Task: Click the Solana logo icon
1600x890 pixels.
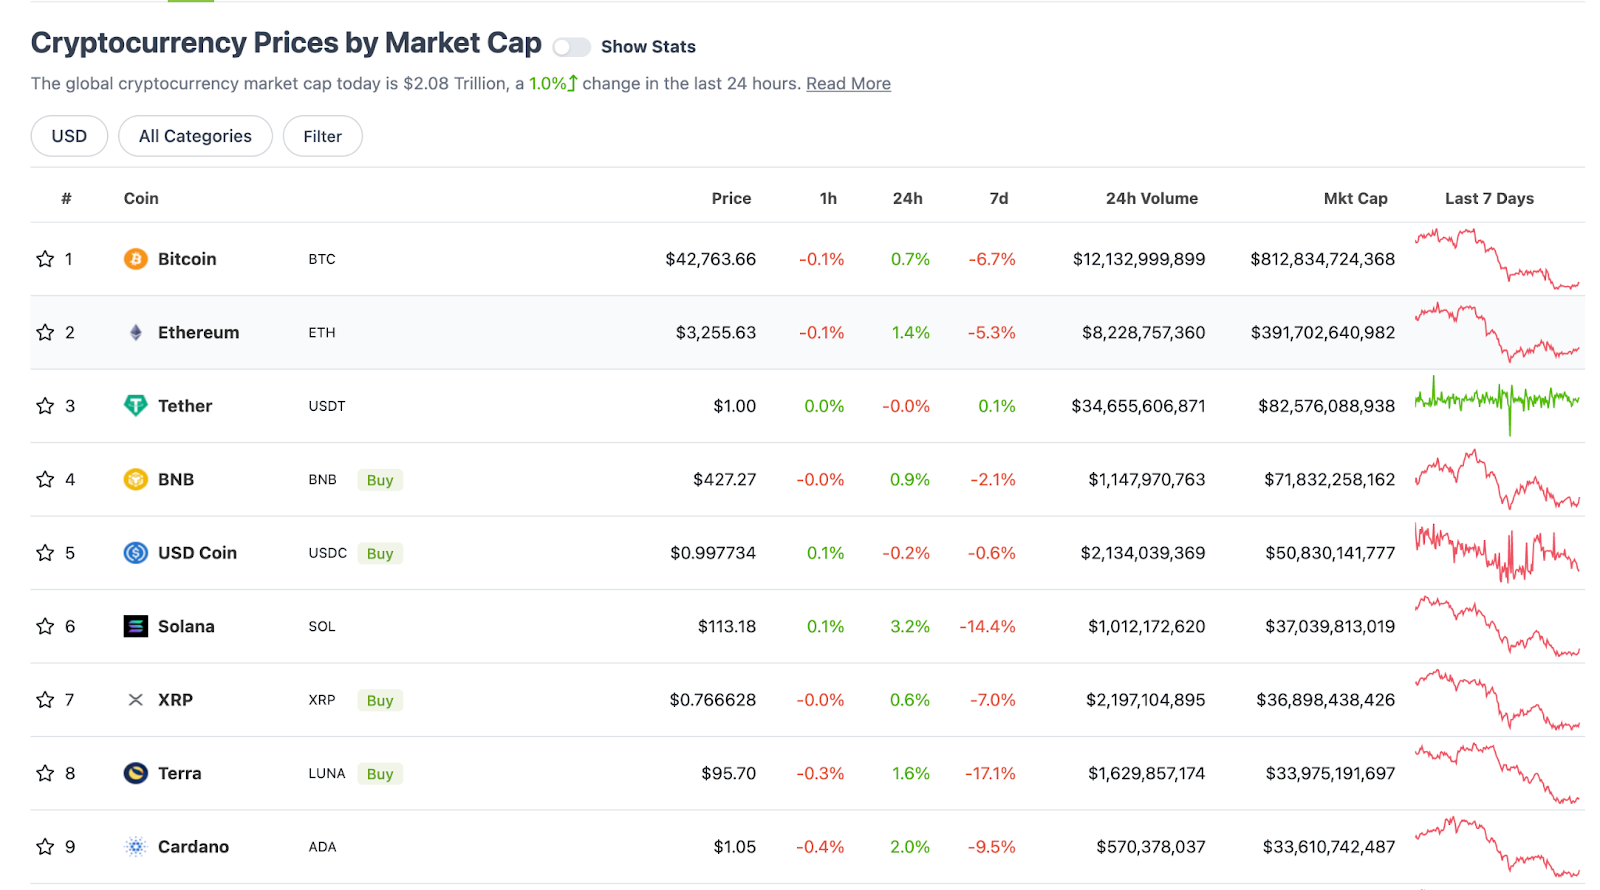Action: (x=136, y=626)
